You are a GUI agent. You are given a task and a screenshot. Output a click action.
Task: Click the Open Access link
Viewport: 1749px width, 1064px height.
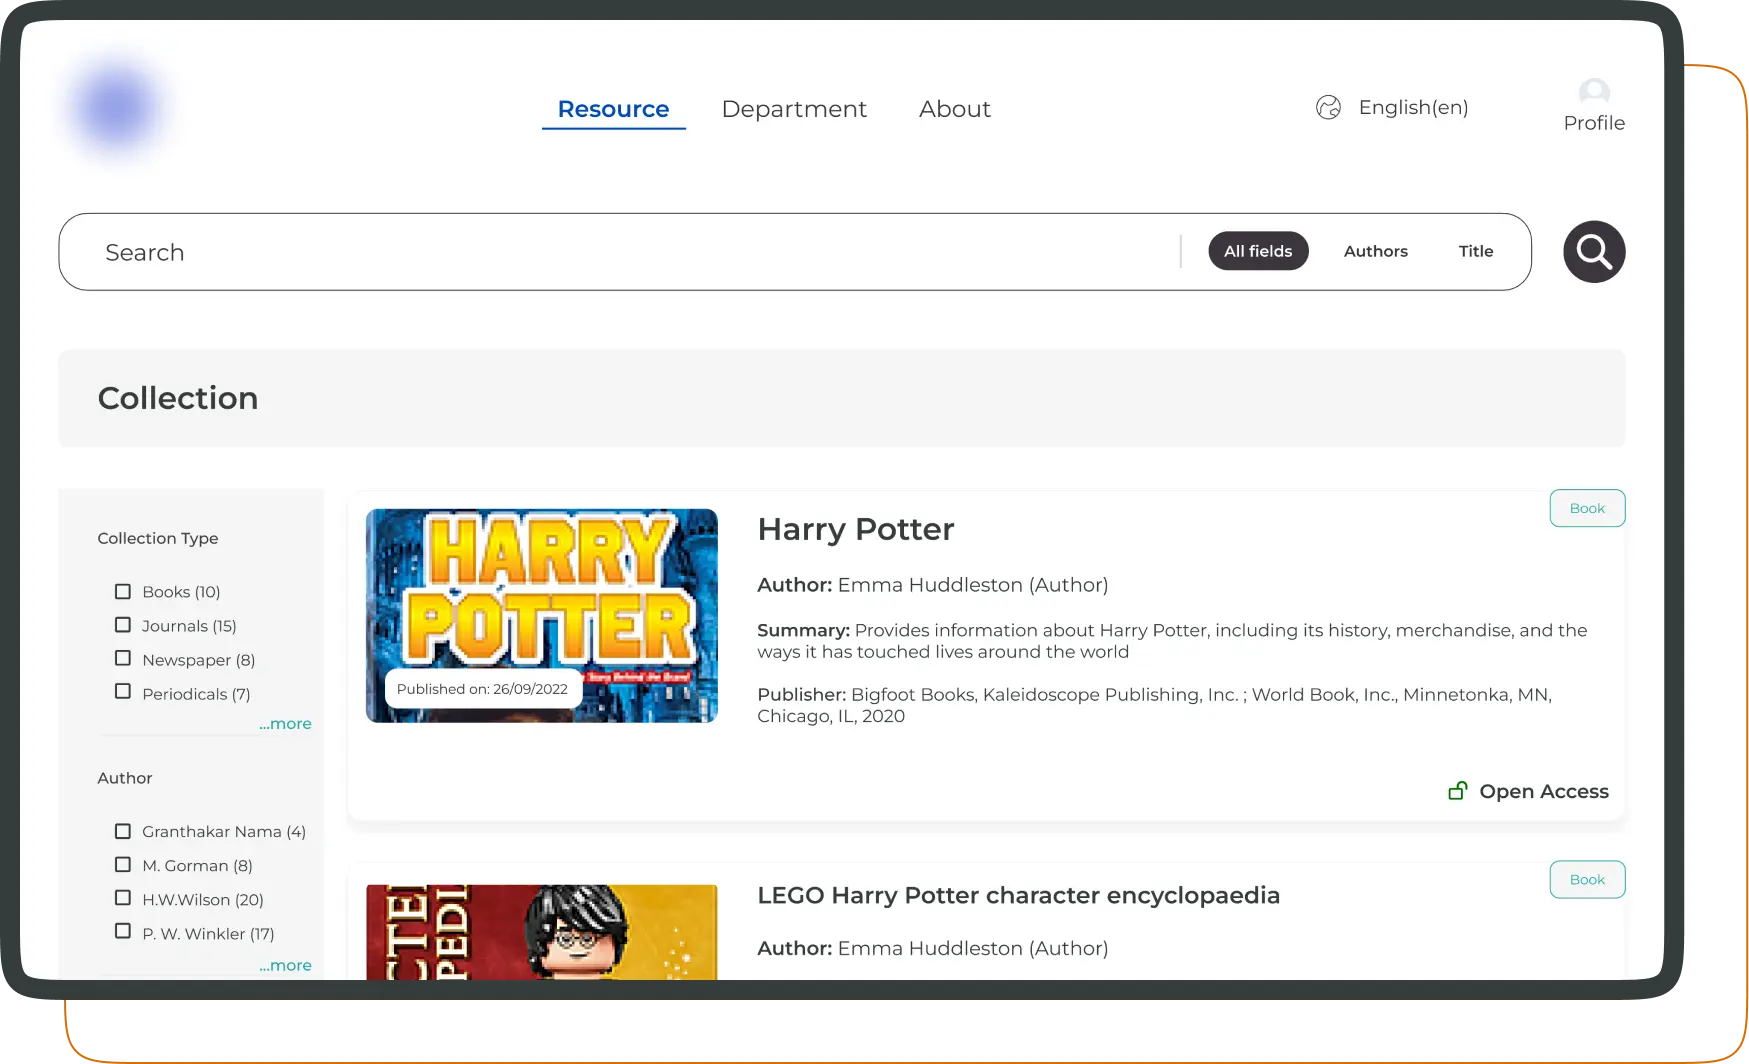tap(1544, 791)
